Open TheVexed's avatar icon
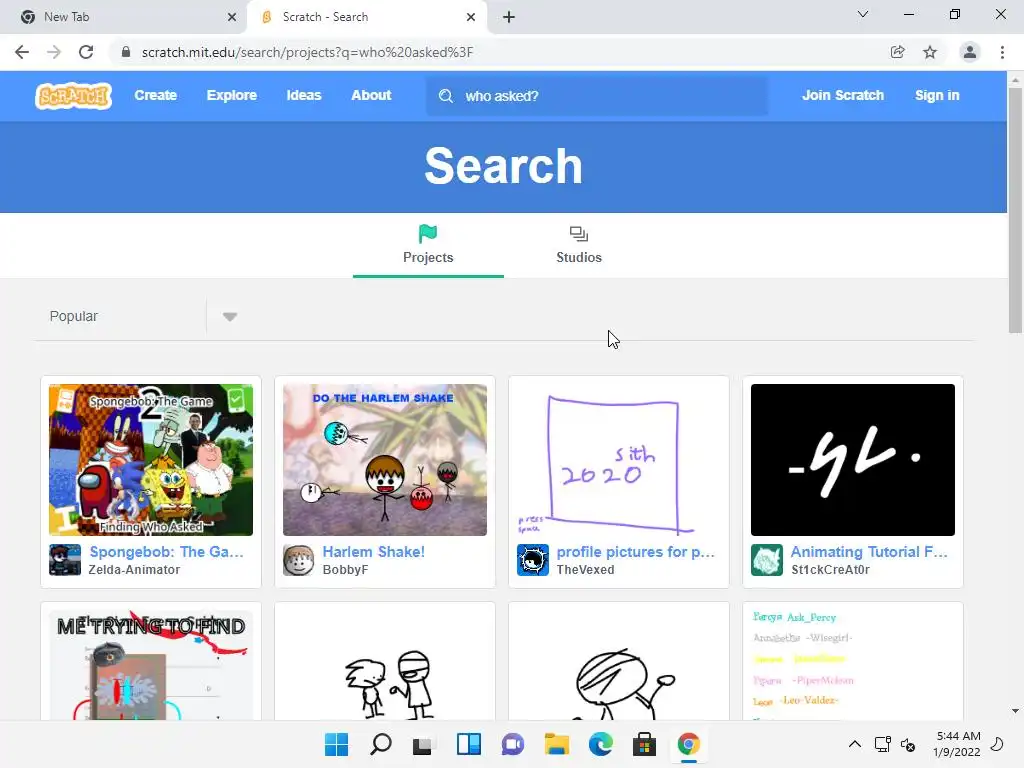Screen dimensions: 1024x768 (x=532, y=560)
